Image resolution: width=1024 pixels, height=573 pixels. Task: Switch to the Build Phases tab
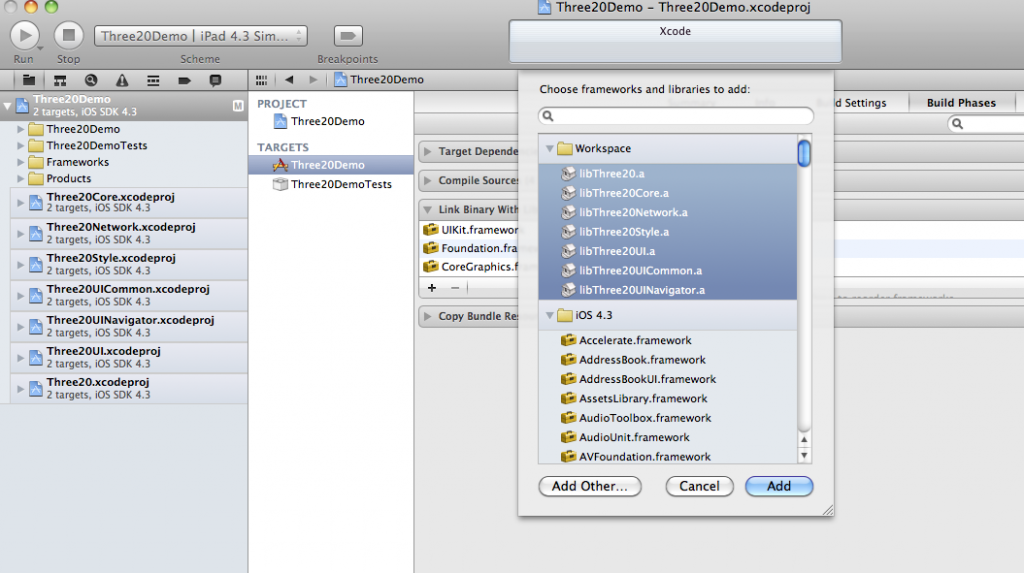point(961,103)
